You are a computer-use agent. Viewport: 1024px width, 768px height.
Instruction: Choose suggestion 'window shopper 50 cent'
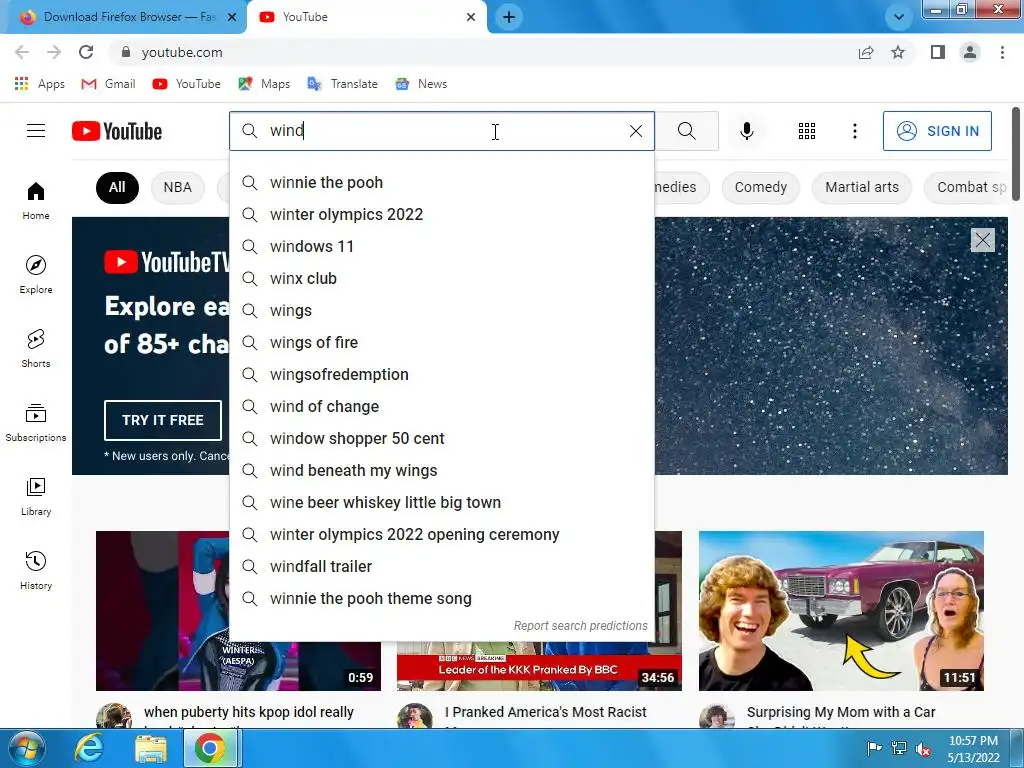pos(441,438)
